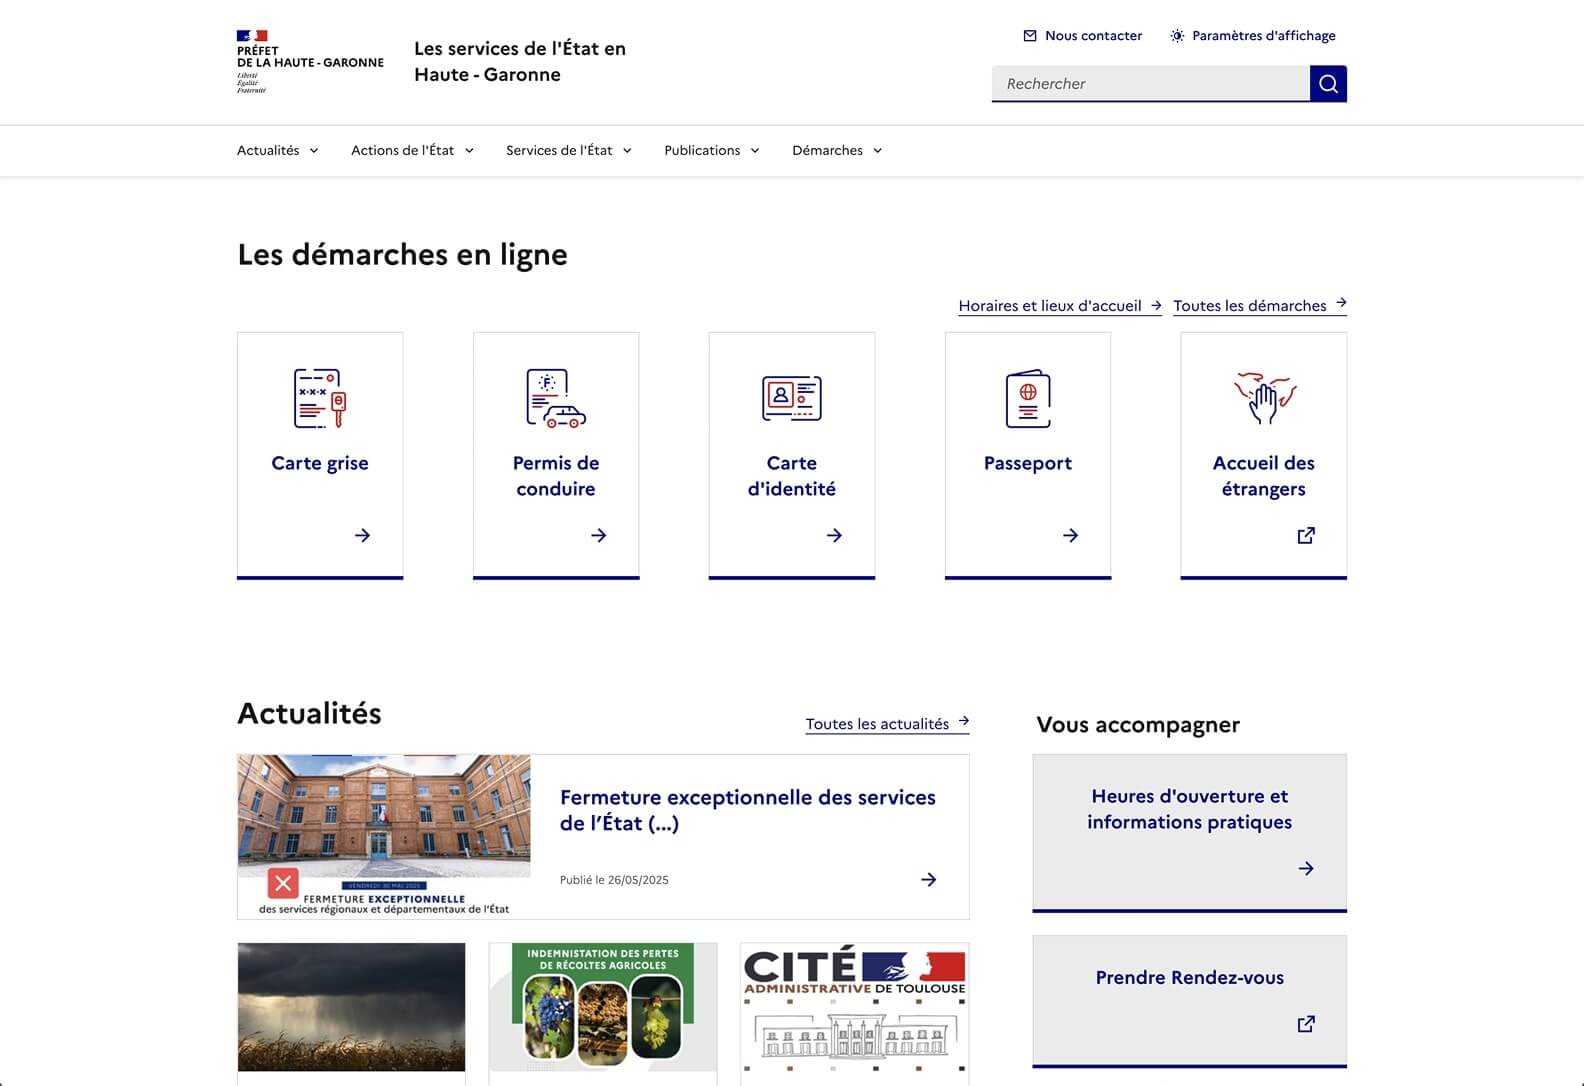Open the Carte grise document icon

(319, 398)
